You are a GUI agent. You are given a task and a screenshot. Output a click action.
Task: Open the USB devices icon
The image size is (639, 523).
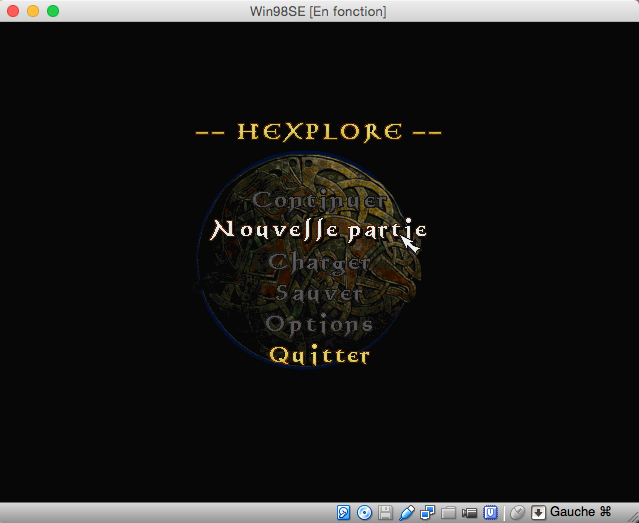point(406,512)
